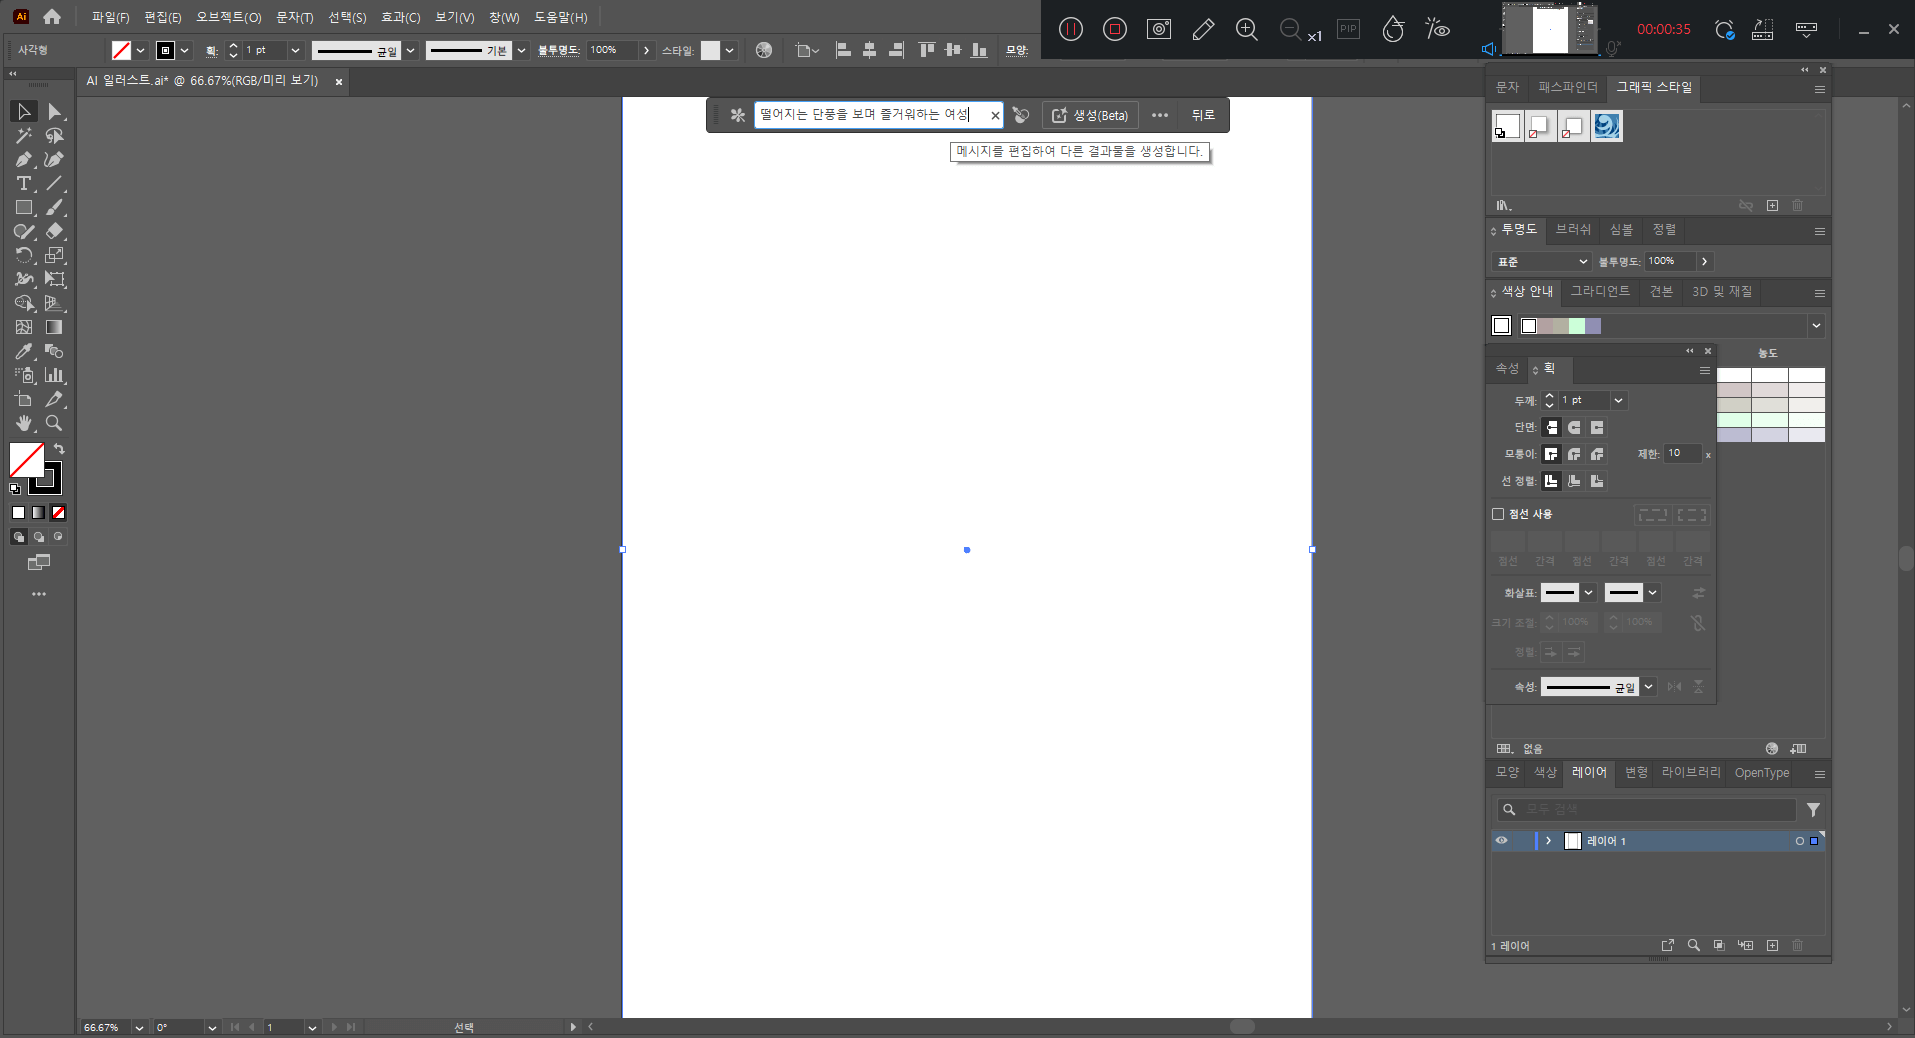Toggle visibility of 레이어 1
The height and width of the screenshot is (1038, 1915).
tap(1501, 841)
